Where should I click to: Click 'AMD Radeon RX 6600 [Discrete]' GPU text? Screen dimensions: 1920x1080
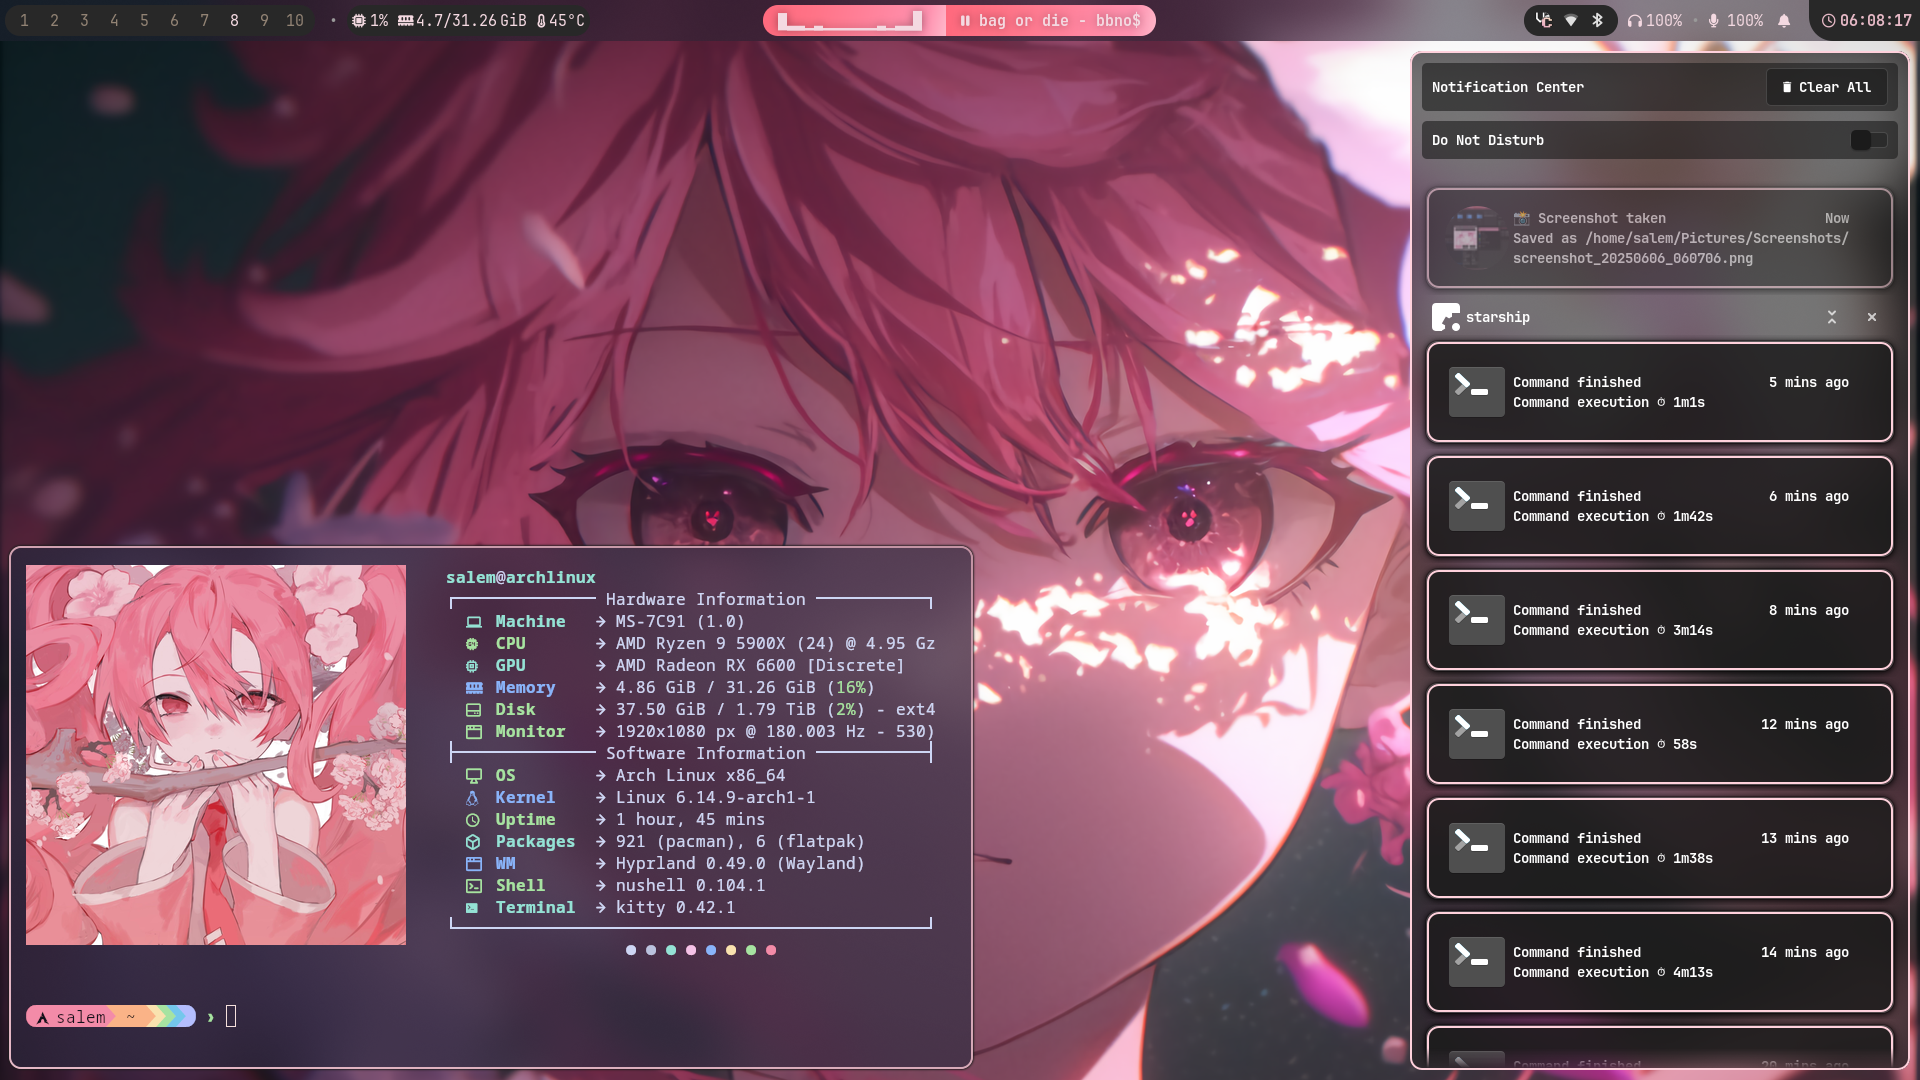point(760,665)
